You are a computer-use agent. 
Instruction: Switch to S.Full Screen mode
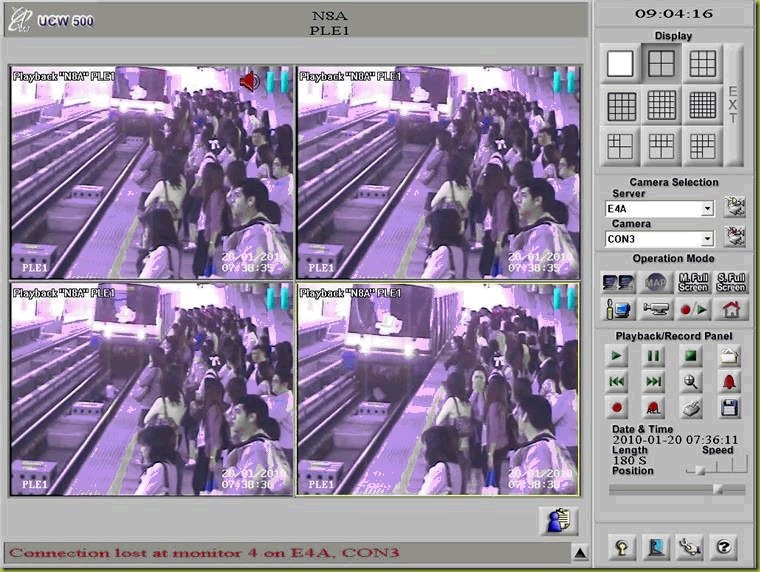[x=731, y=283]
